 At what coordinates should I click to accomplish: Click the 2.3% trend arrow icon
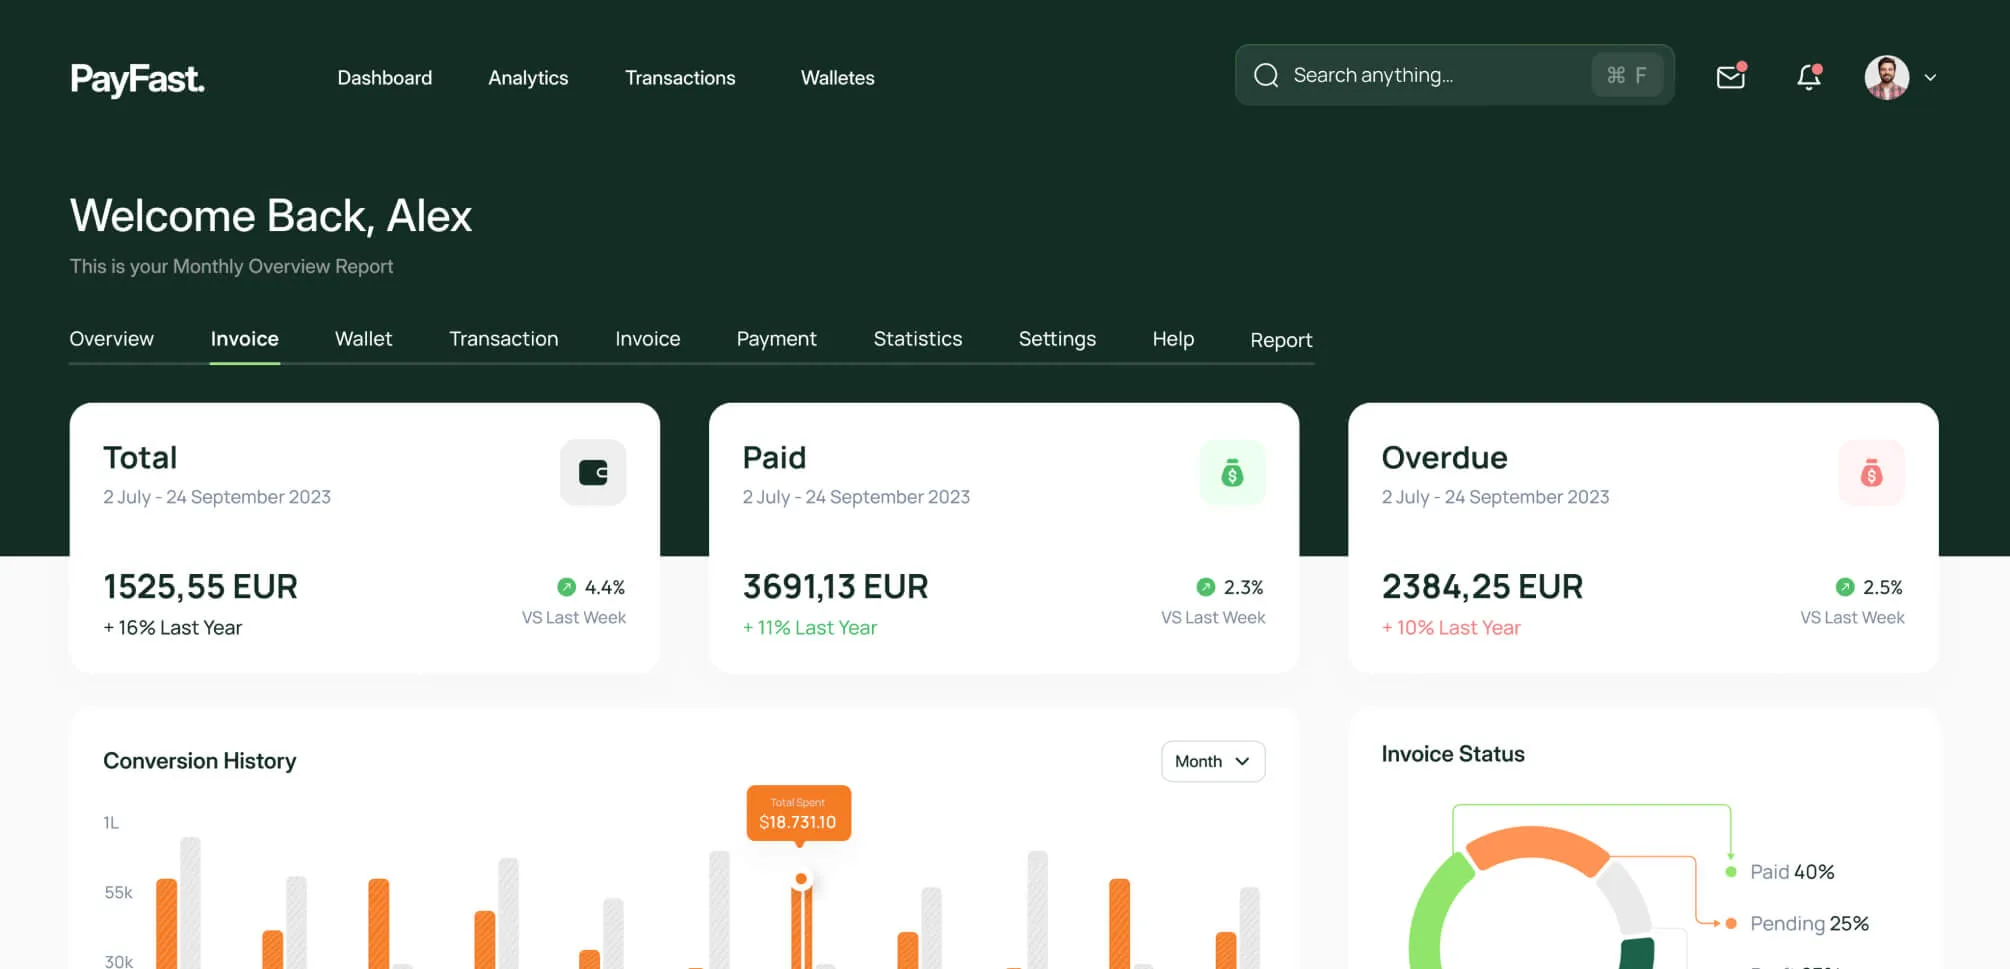click(1205, 587)
